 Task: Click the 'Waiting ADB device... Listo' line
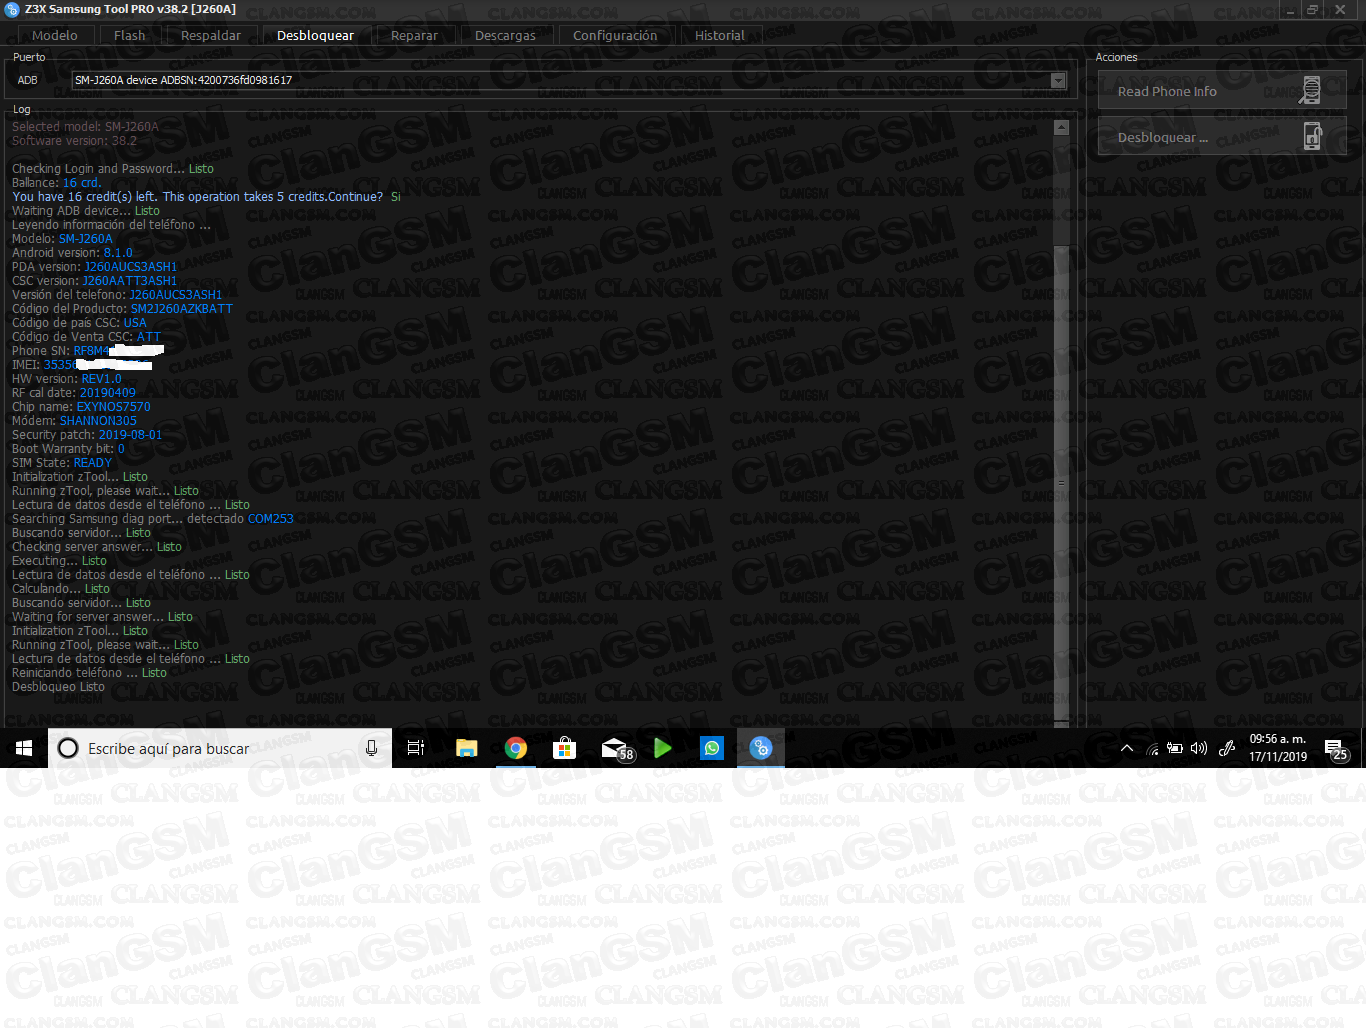85,211
